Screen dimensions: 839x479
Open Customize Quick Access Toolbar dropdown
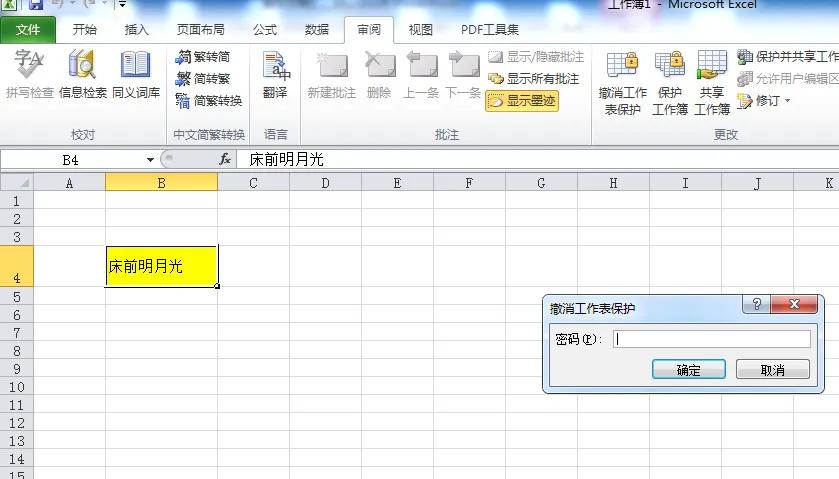(x=123, y=4)
